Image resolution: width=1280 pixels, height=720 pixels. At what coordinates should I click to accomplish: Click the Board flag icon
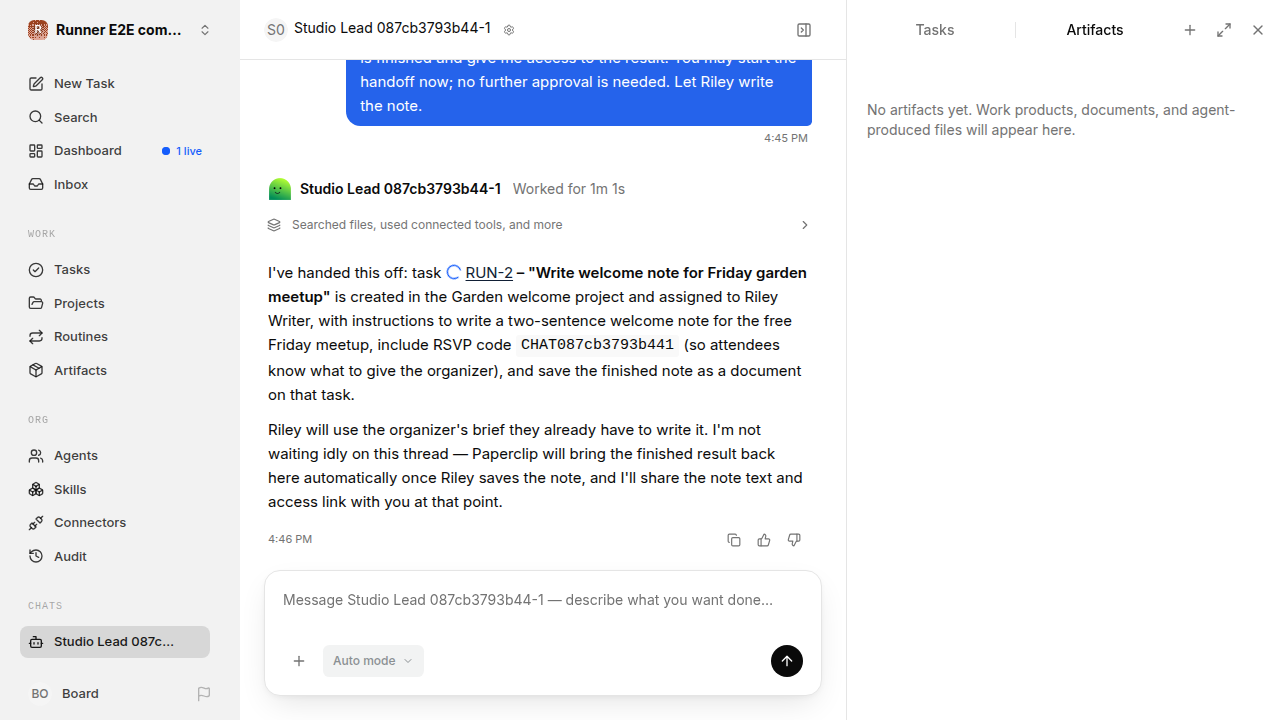pos(204,694)
